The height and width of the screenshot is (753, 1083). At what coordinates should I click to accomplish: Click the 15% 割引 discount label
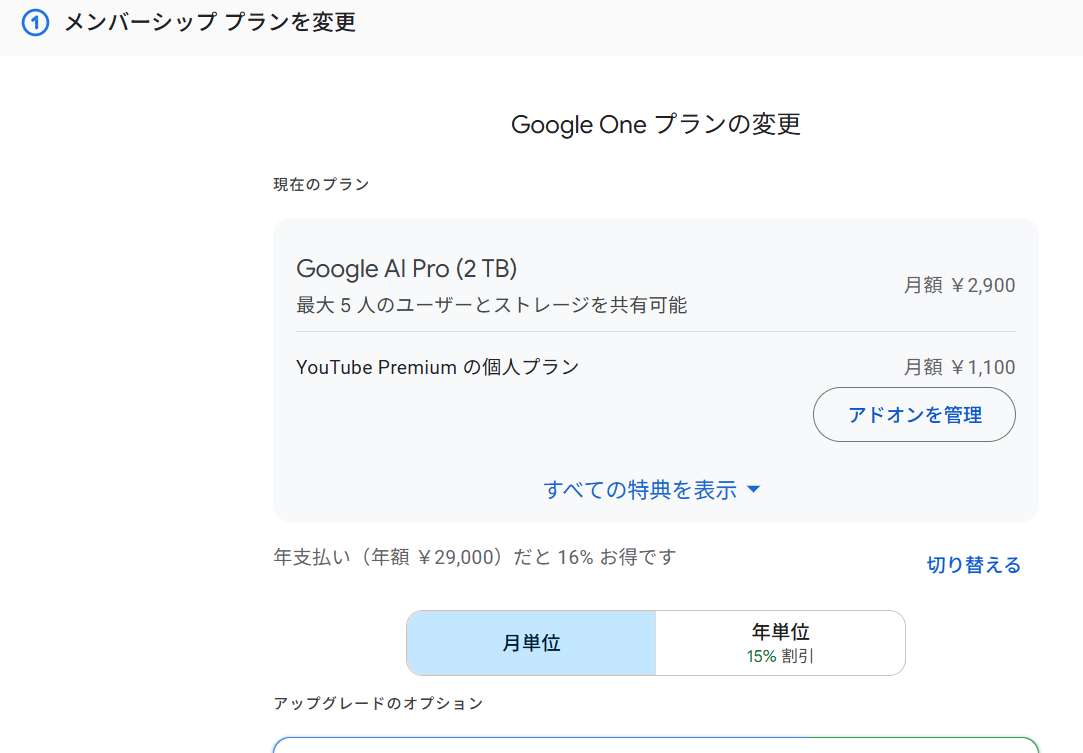point(780,657)
